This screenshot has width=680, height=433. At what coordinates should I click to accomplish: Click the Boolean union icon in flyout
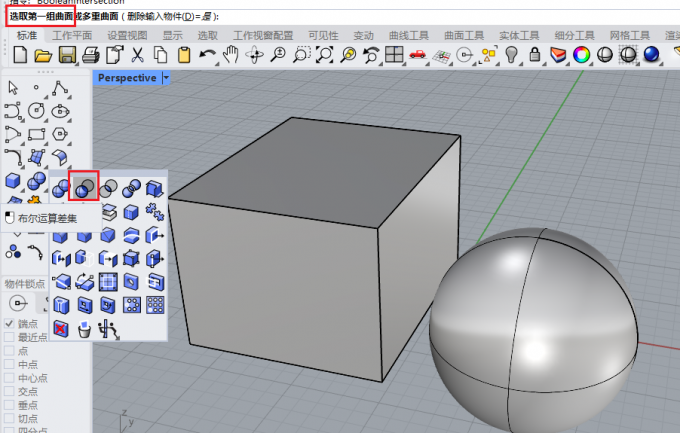tap(61, 188)
